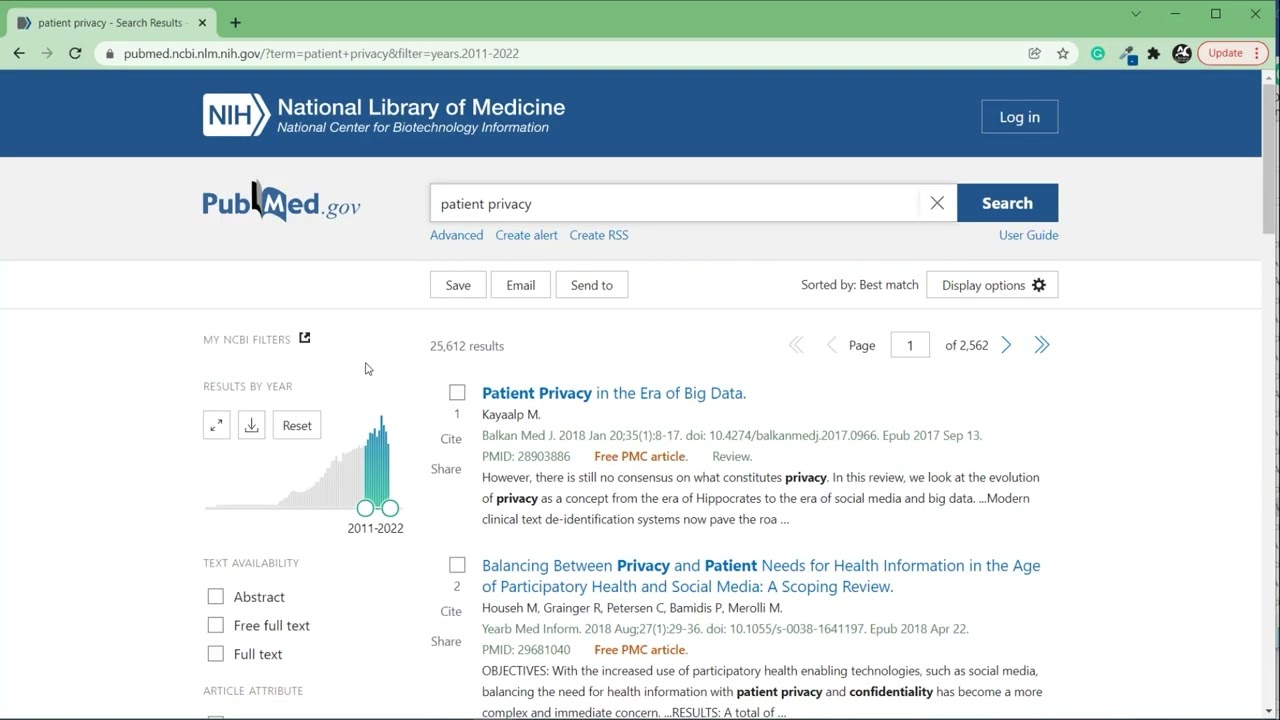Click the Create alert link
1280x720 pixels.
point(526,235)
